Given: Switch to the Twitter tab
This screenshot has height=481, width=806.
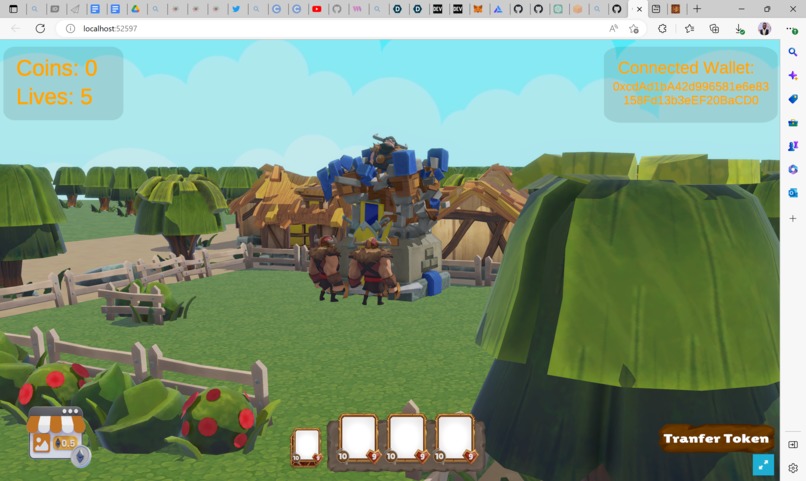Looking at the screenshot, I should tap(236, 9).
